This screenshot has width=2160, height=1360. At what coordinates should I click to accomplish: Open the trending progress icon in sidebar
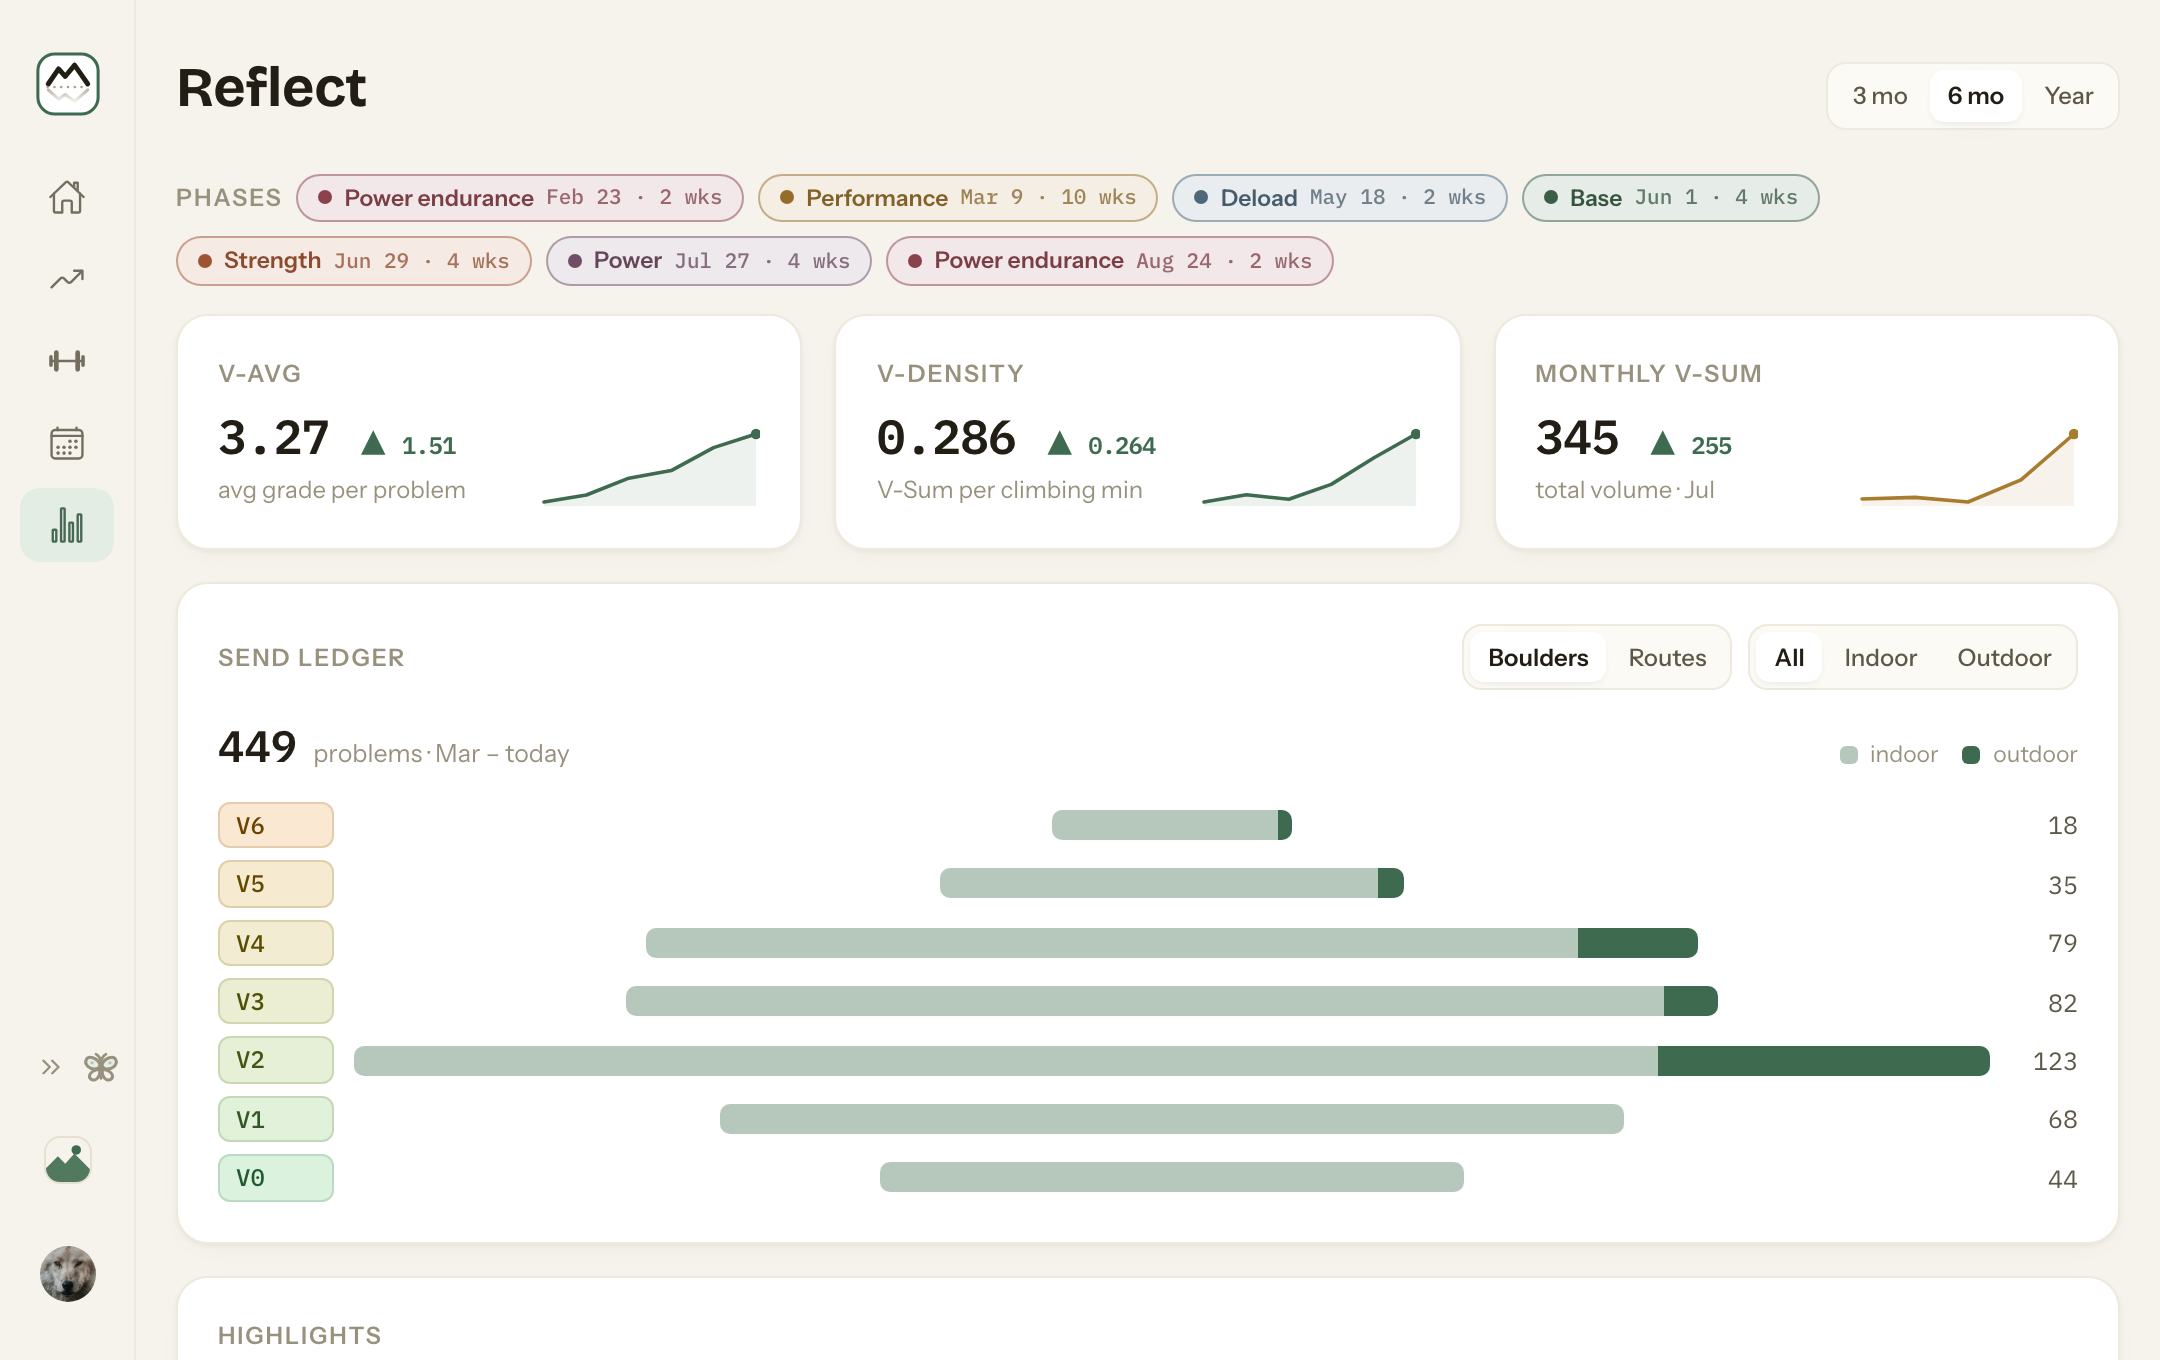(x=67, y=279)
